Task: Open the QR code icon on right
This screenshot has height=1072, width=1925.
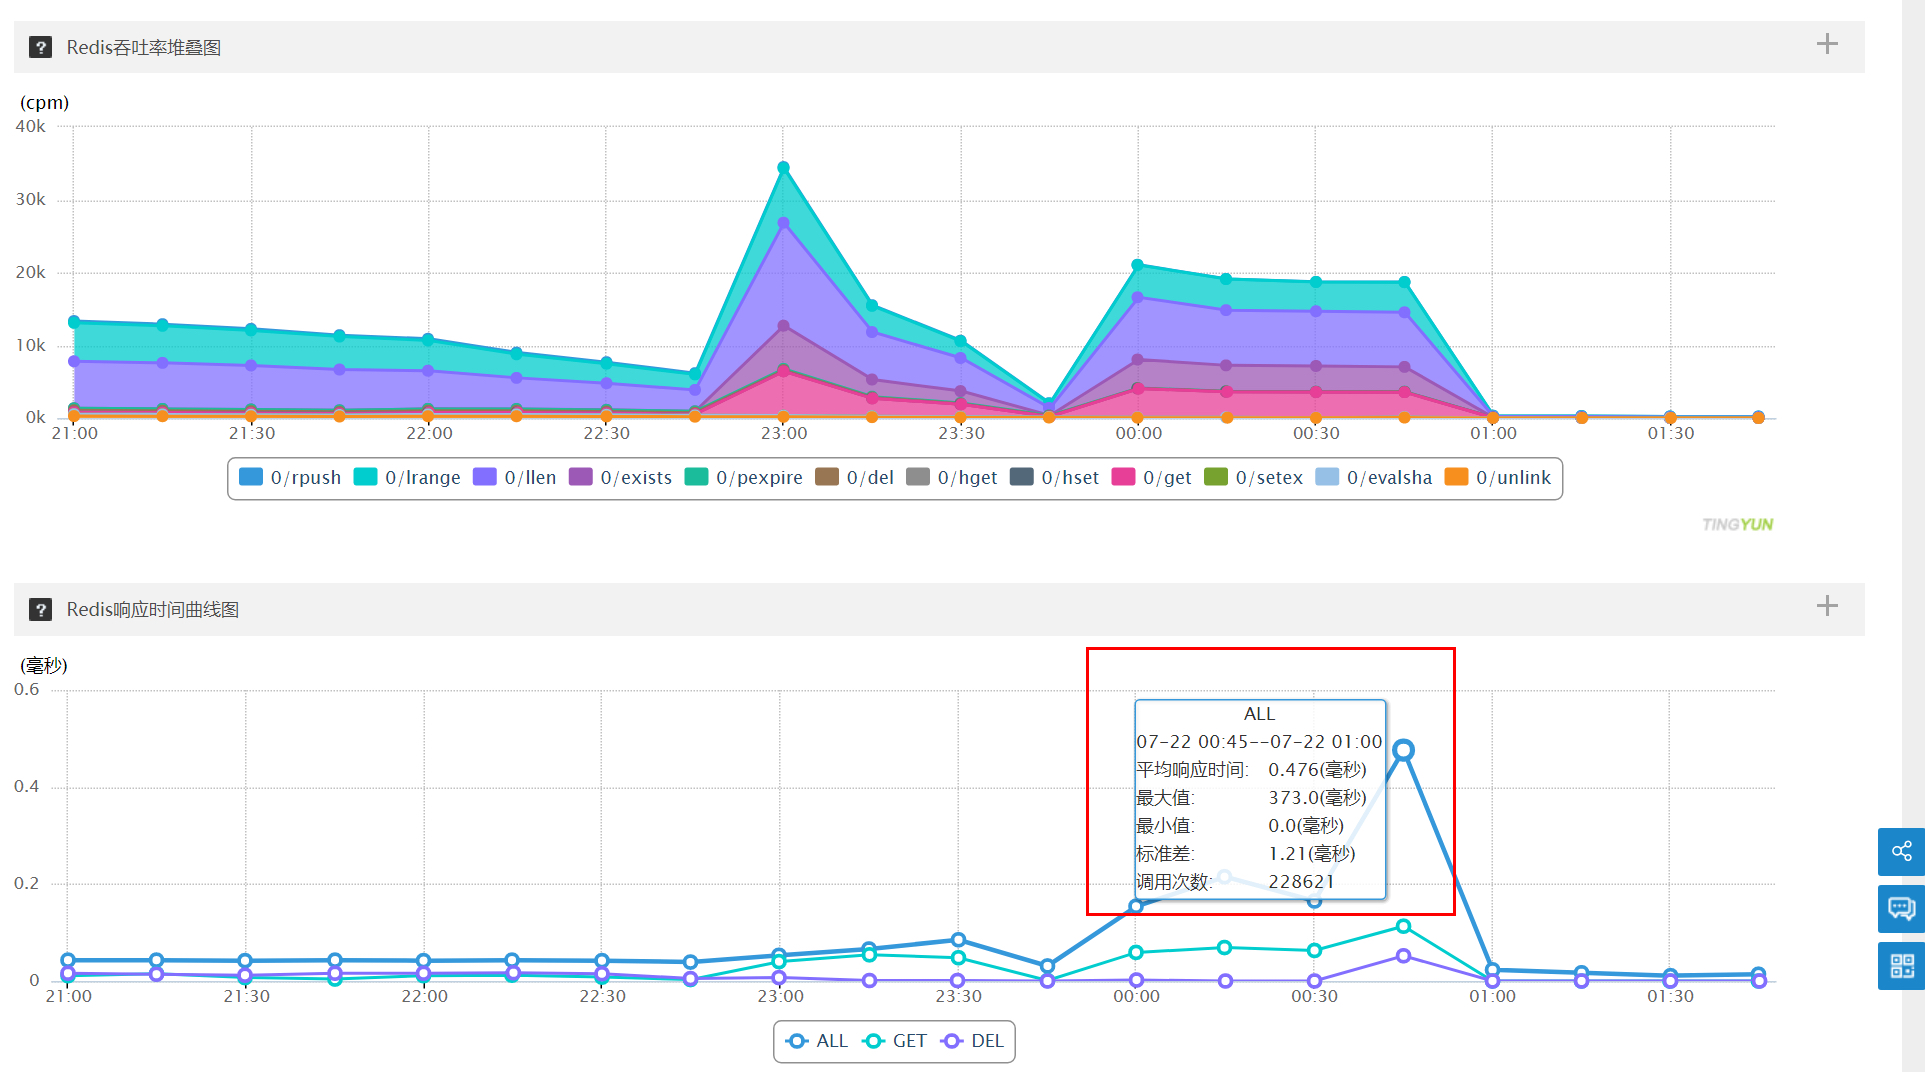Action: tap(1900, 966)
